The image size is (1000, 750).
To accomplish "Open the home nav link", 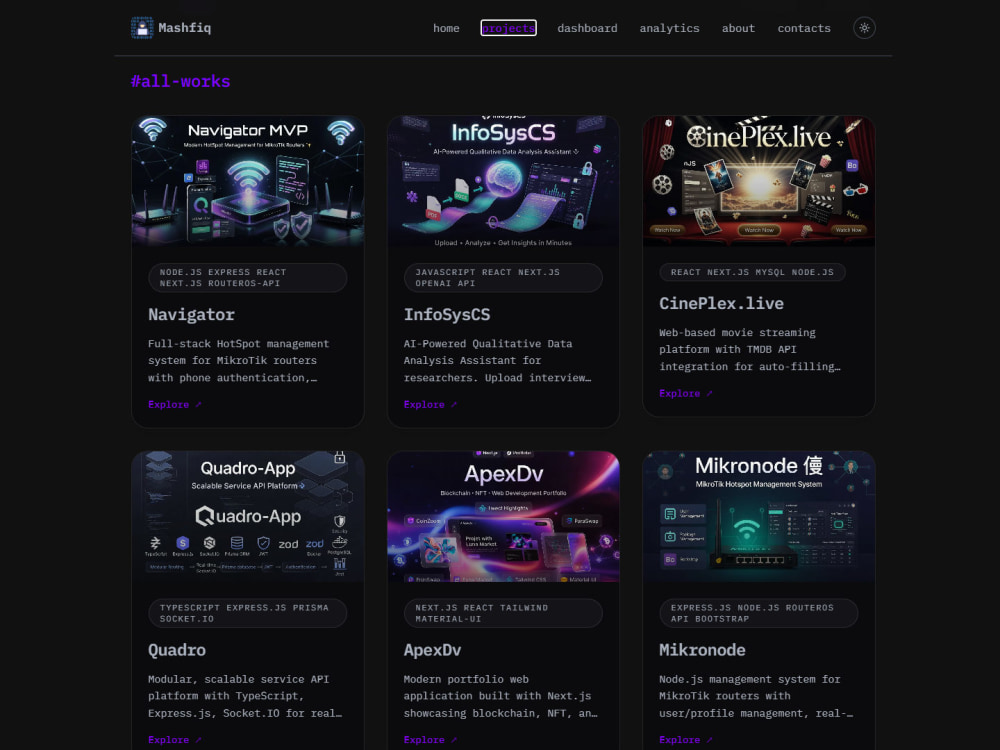I will coord(446,28).
